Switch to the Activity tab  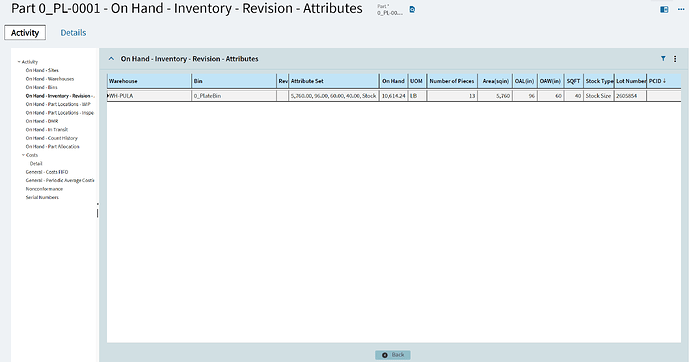(25, 33)
